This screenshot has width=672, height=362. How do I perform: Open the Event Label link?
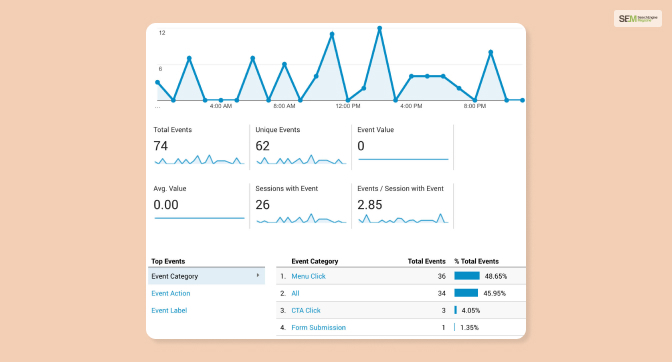[x=169, y=311]
